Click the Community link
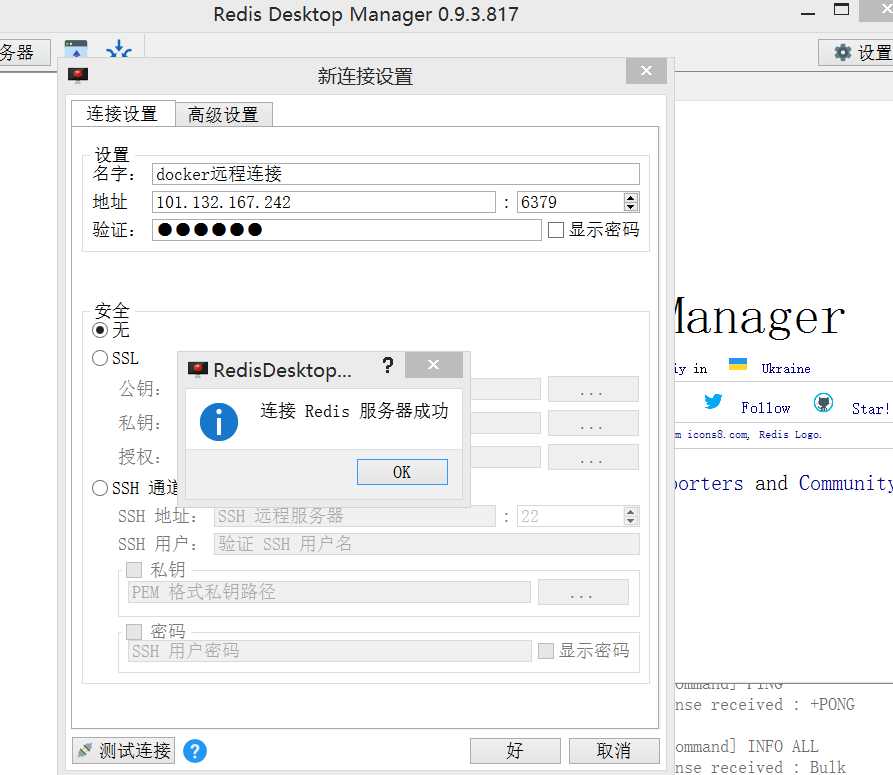 (x=845, y=483)
